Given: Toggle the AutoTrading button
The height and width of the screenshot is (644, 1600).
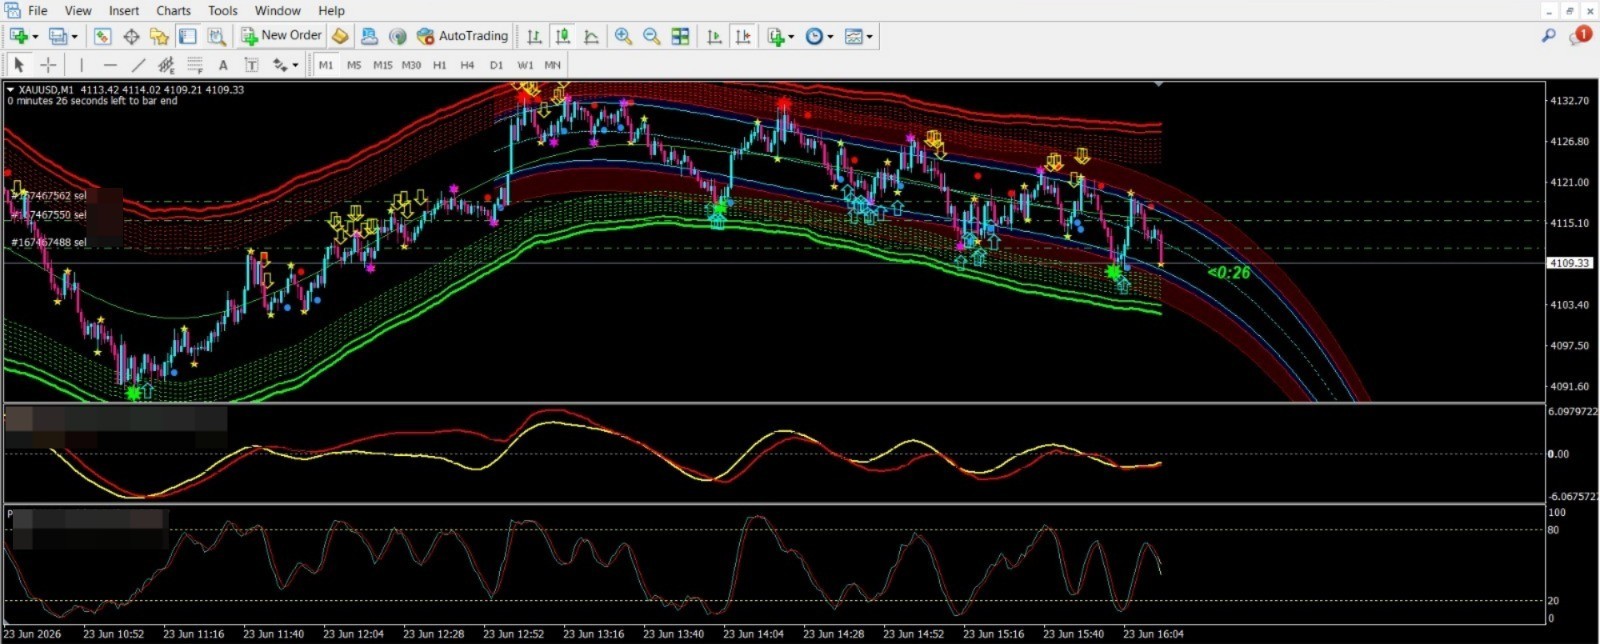Looking at the screenshot, I should pyautogui.click(x=462, y=36).
